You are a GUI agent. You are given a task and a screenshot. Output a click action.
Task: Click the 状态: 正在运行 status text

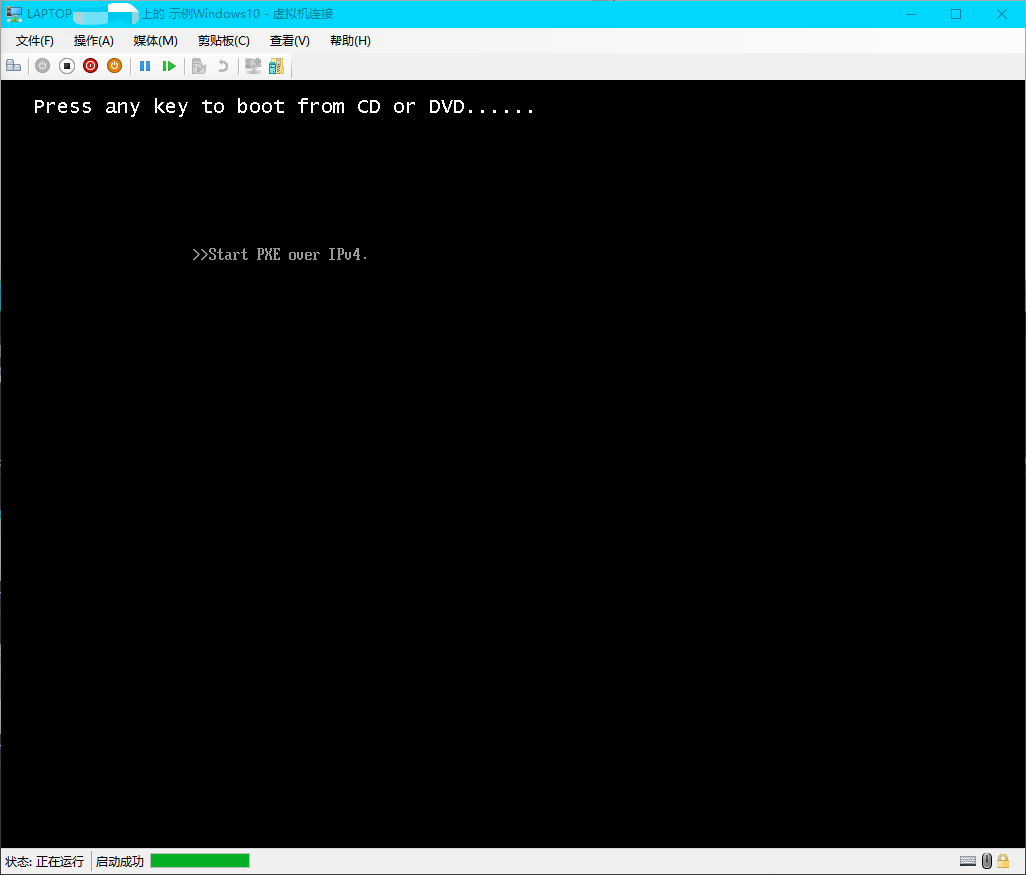tap(44, 861)
